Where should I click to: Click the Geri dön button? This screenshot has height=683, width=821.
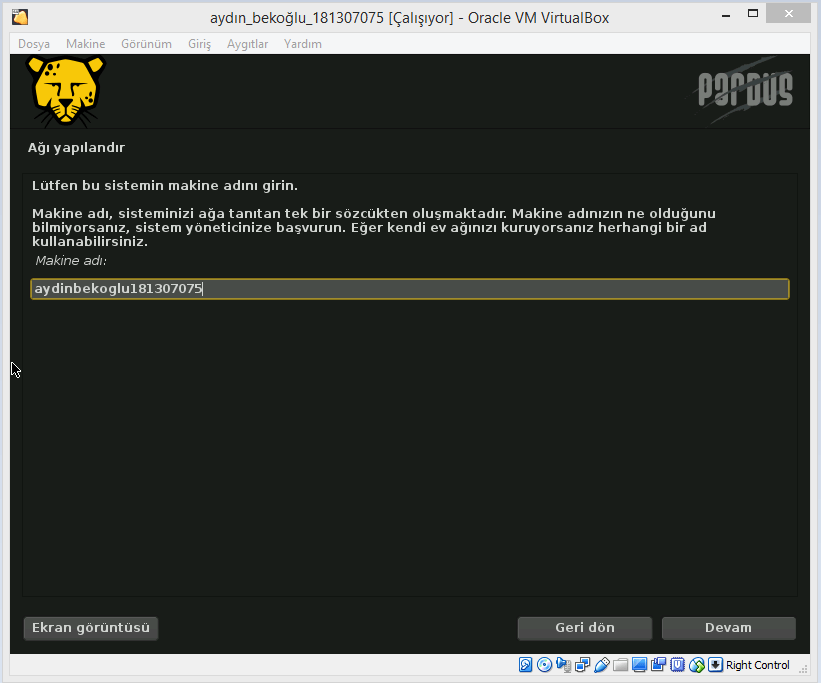click(x=585, y=627)
